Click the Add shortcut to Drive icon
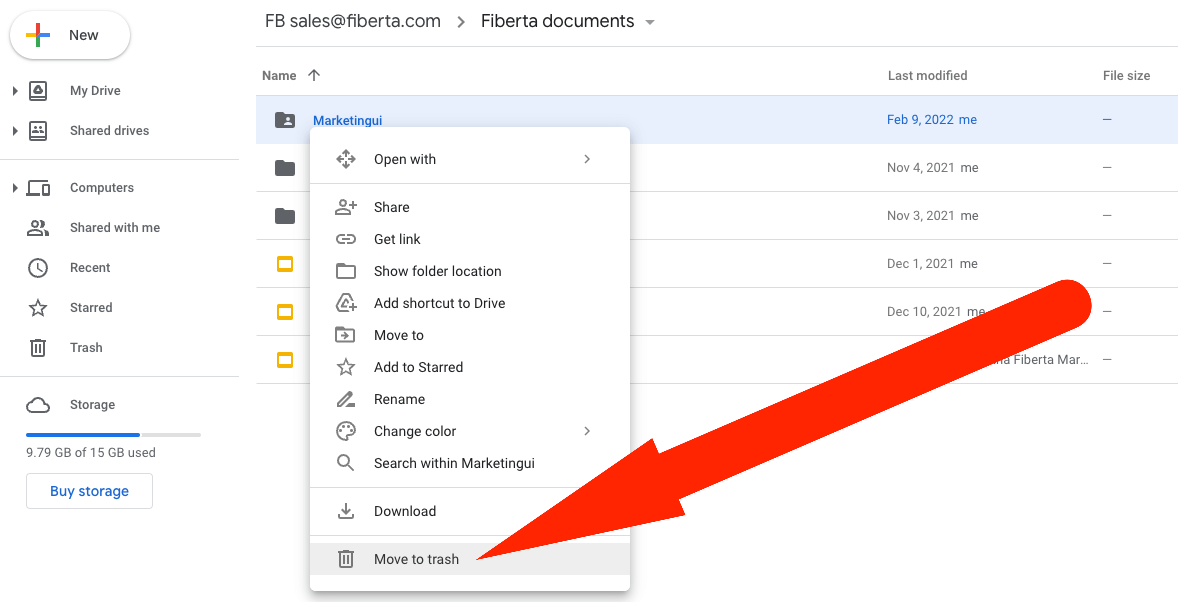This screenshot has width=1178, height=602. click(346, 304)
